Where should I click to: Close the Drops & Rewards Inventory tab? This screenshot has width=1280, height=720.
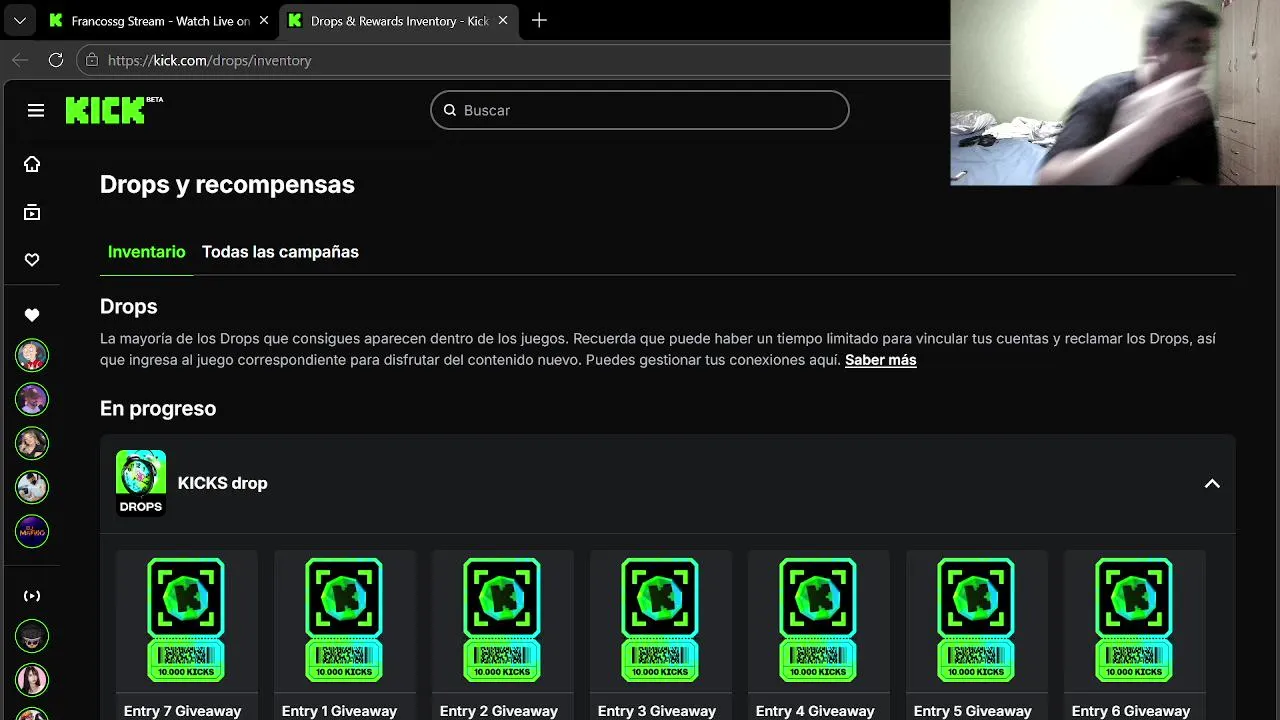click(x=503, y=20)
